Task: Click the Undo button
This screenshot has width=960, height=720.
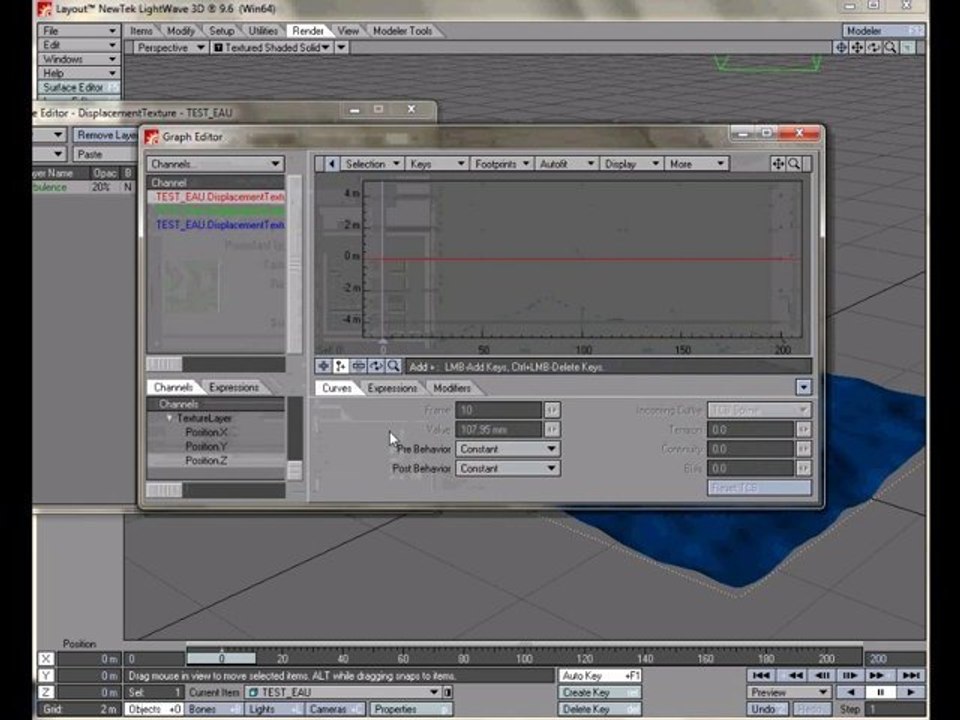Action: [x=768, y=709]
